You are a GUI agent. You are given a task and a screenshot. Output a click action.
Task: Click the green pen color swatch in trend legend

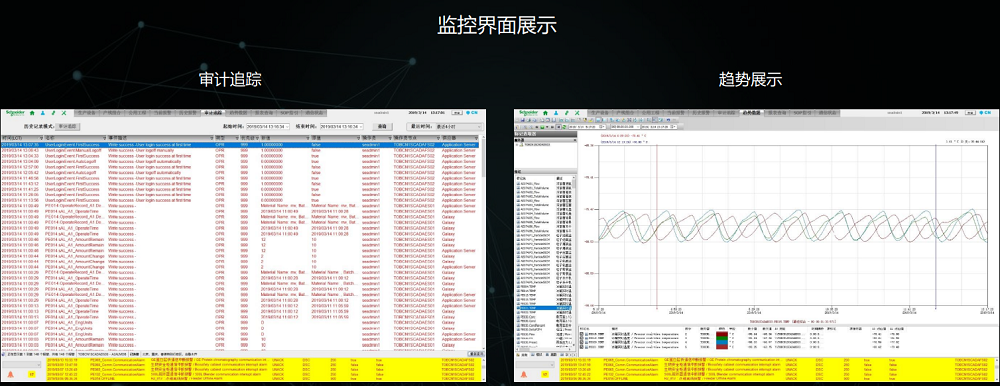click(x=722, y=338)
